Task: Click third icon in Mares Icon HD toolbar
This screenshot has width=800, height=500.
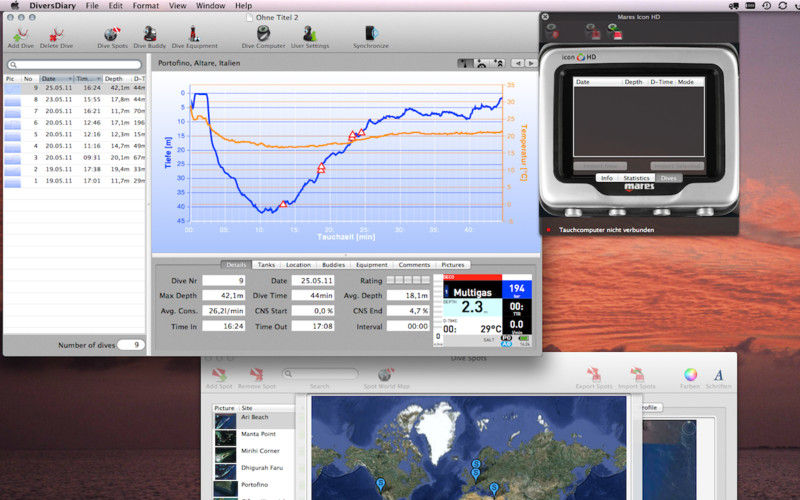Action: tap(615, 32)
